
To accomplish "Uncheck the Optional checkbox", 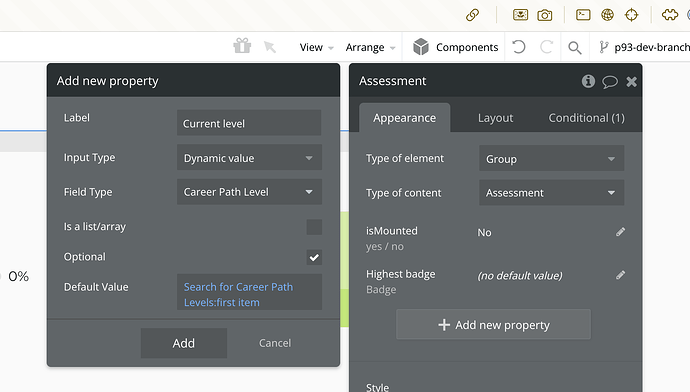I will [x=314, y=257].
